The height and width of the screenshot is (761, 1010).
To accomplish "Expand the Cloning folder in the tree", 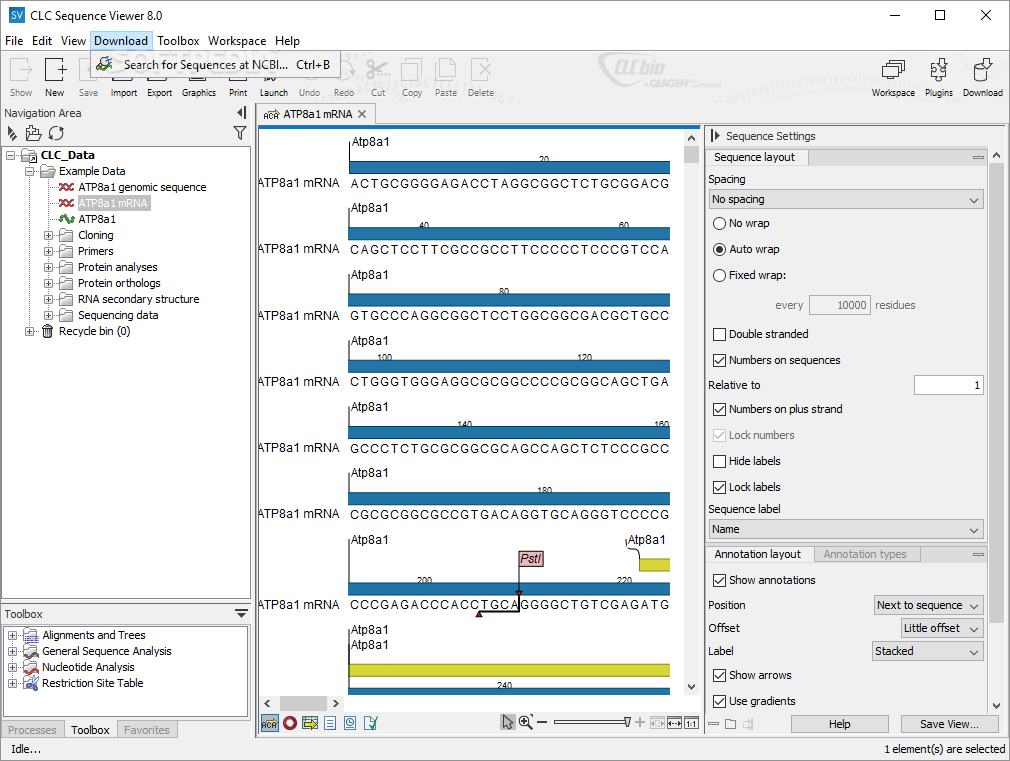I will click(x=48, y=235).
